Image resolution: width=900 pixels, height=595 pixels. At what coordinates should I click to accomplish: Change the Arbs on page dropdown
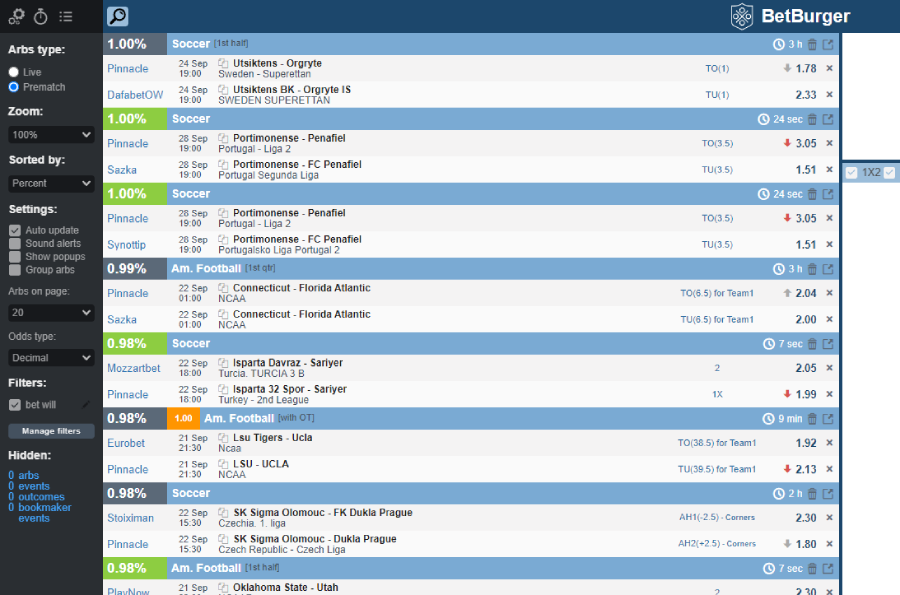(50, 312)
